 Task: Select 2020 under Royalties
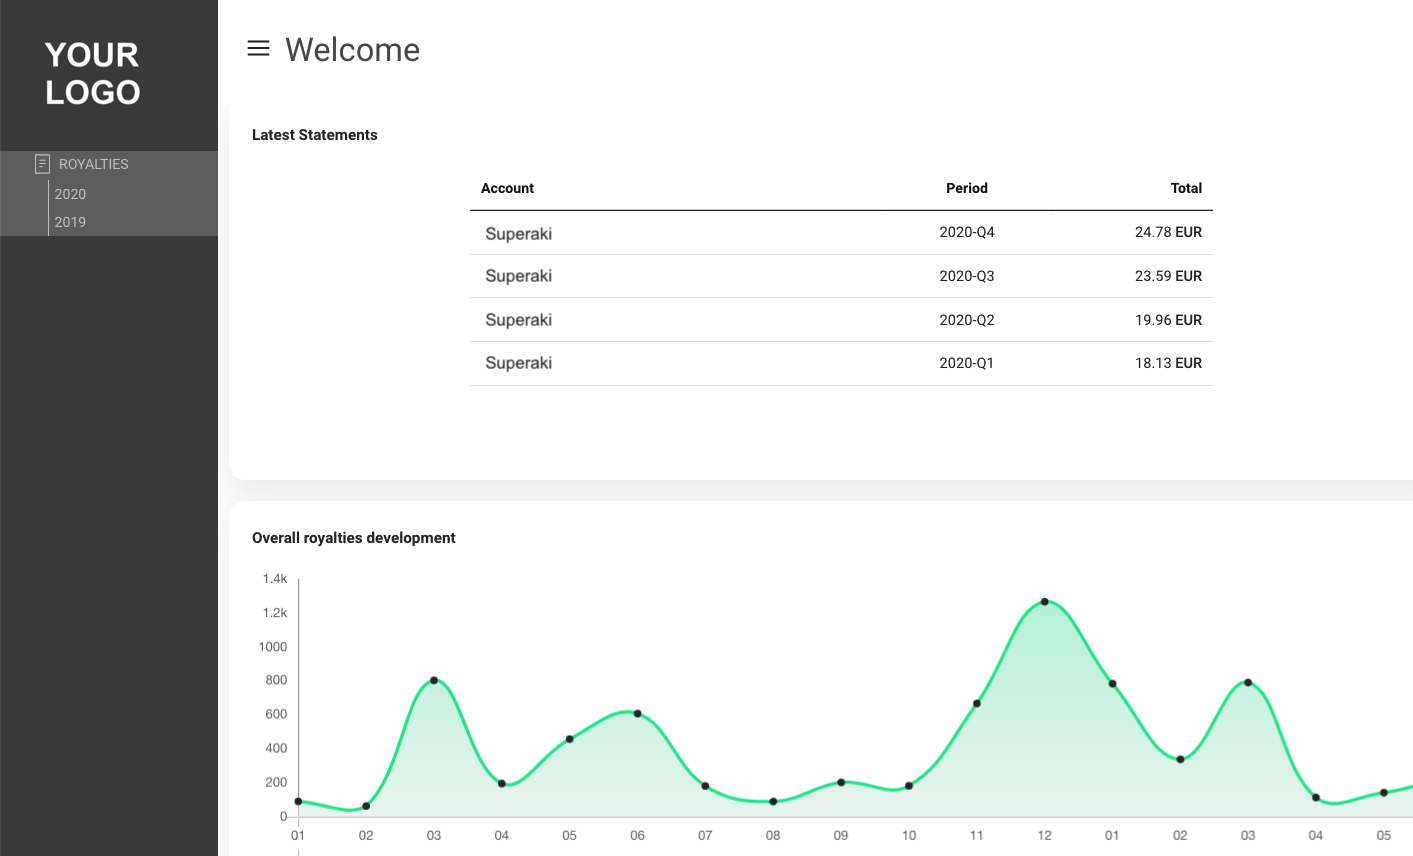70,194
